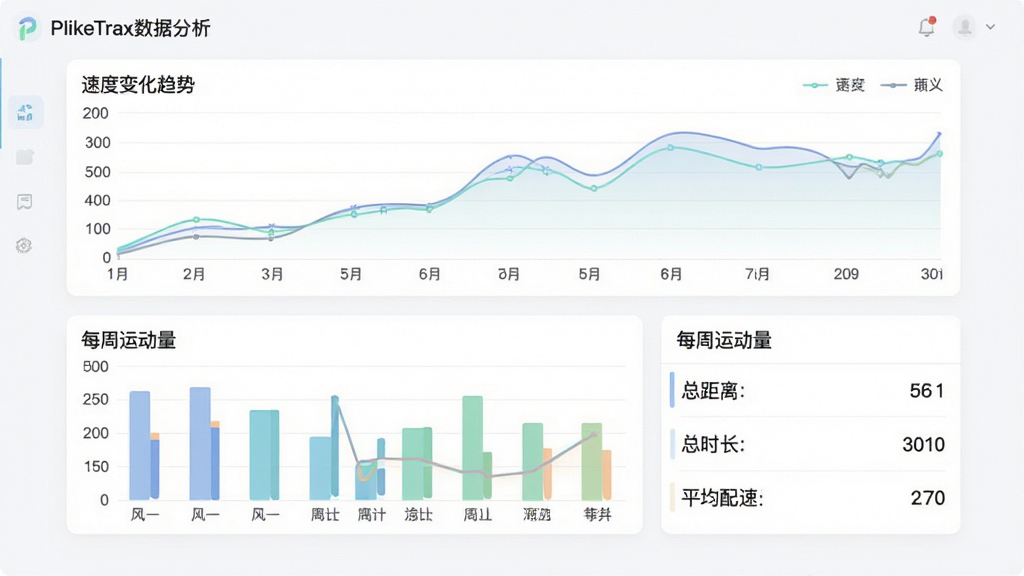Open the folder sidebar icon
Image resolution: width=1024 pixels, height=576 pixels.
(x=25, y=157)
